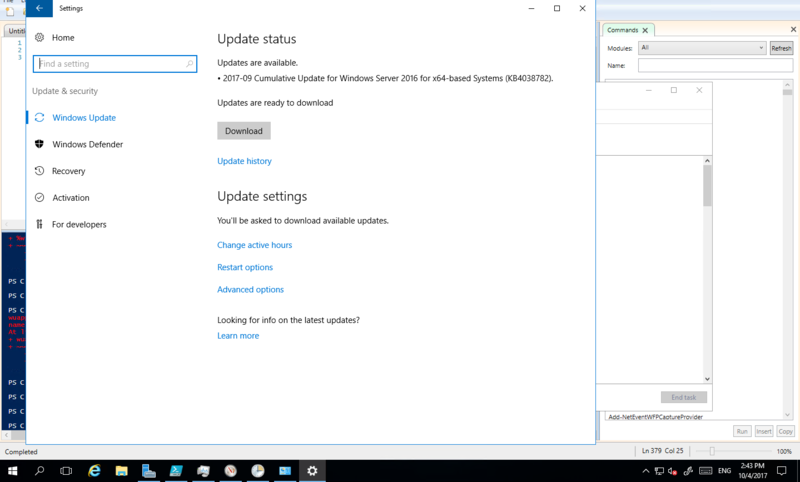Open the Update history link
Image resolution: width=800 pixels, height=482 pixels.
[244, 161]
